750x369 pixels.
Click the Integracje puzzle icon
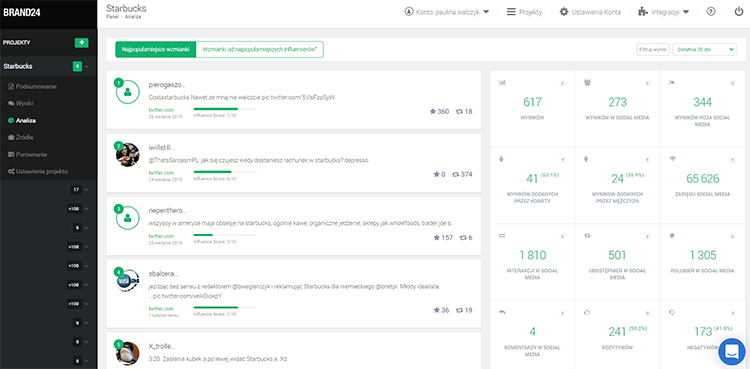point(642,12)
